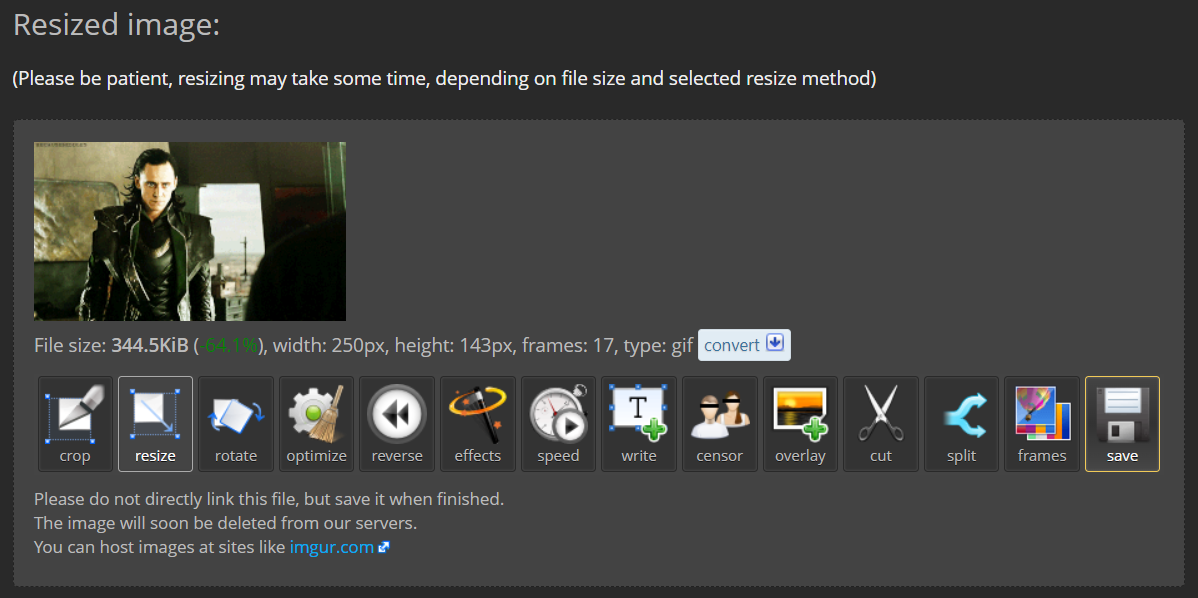
Task: Adjust GIF speed with speed tool
Action: (559, 424)
